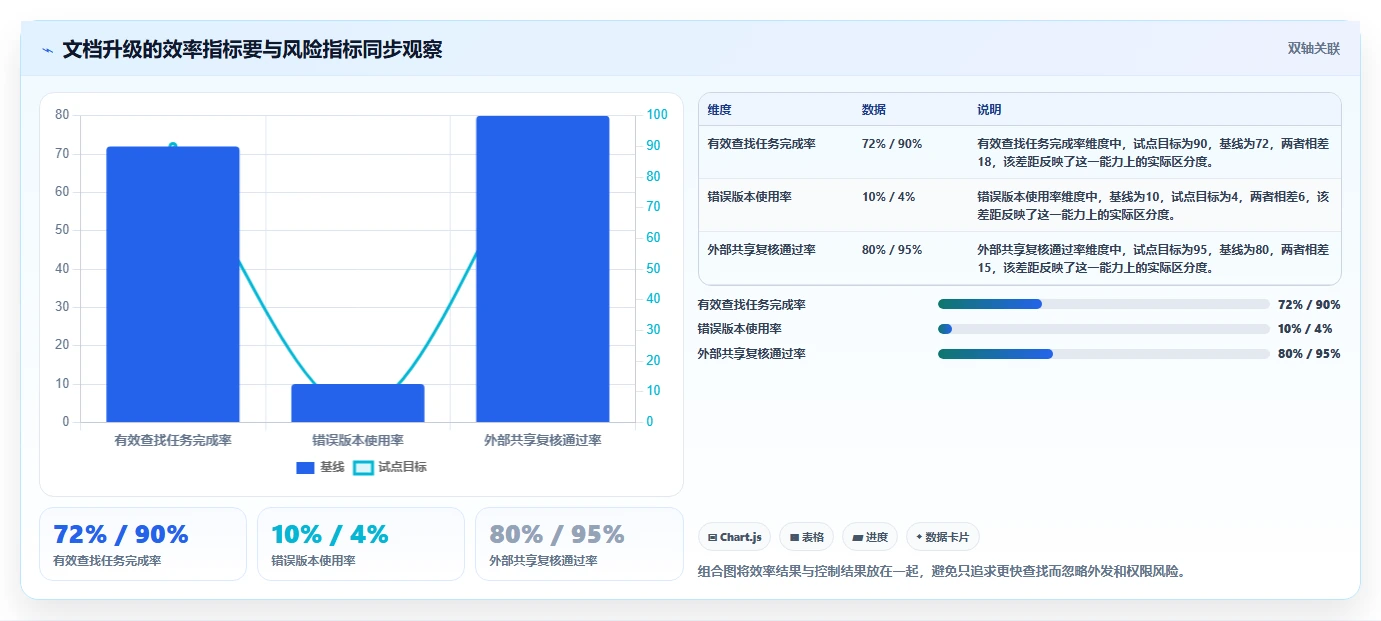Click the description starting 外部共享复核通过率维度中
1381x621 pixels.
click(x=1153, y=259)
